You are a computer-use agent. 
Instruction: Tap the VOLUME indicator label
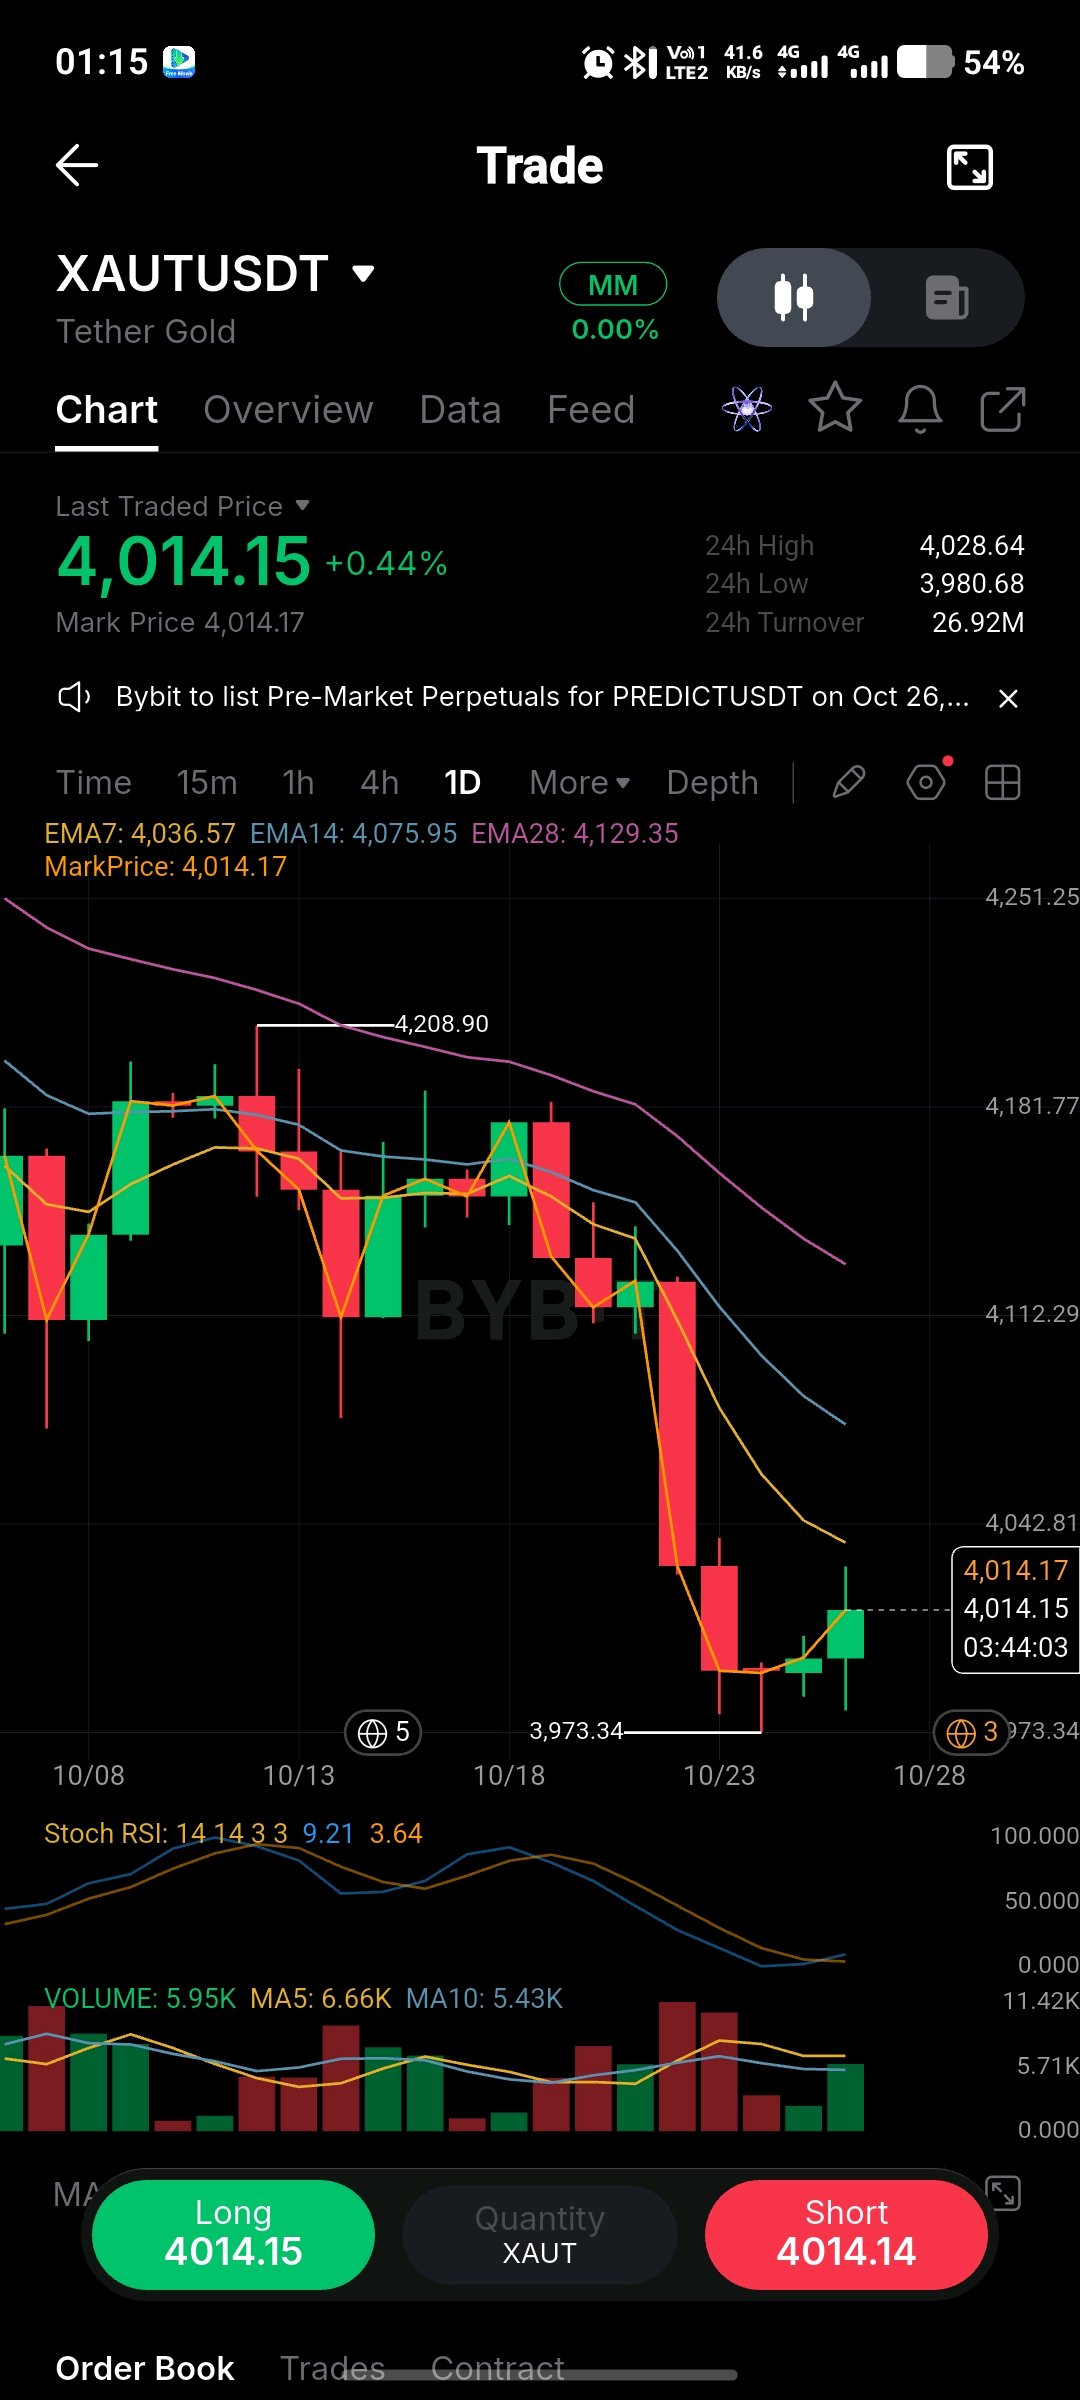(140, 1998)
